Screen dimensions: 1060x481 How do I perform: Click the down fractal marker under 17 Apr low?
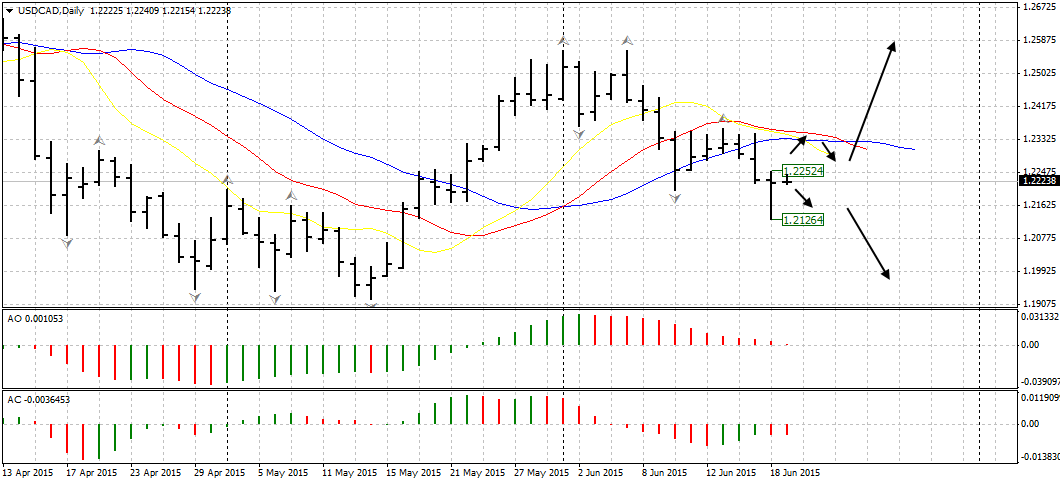[67, 243]
